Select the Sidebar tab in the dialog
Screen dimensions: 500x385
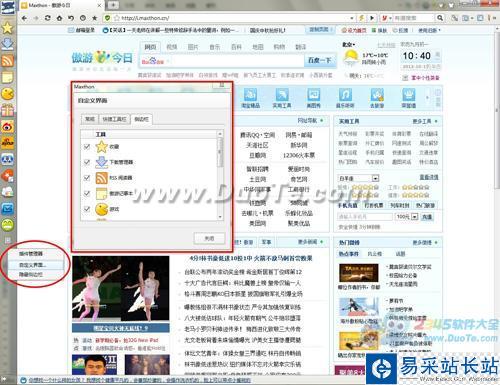click(141, 119)
